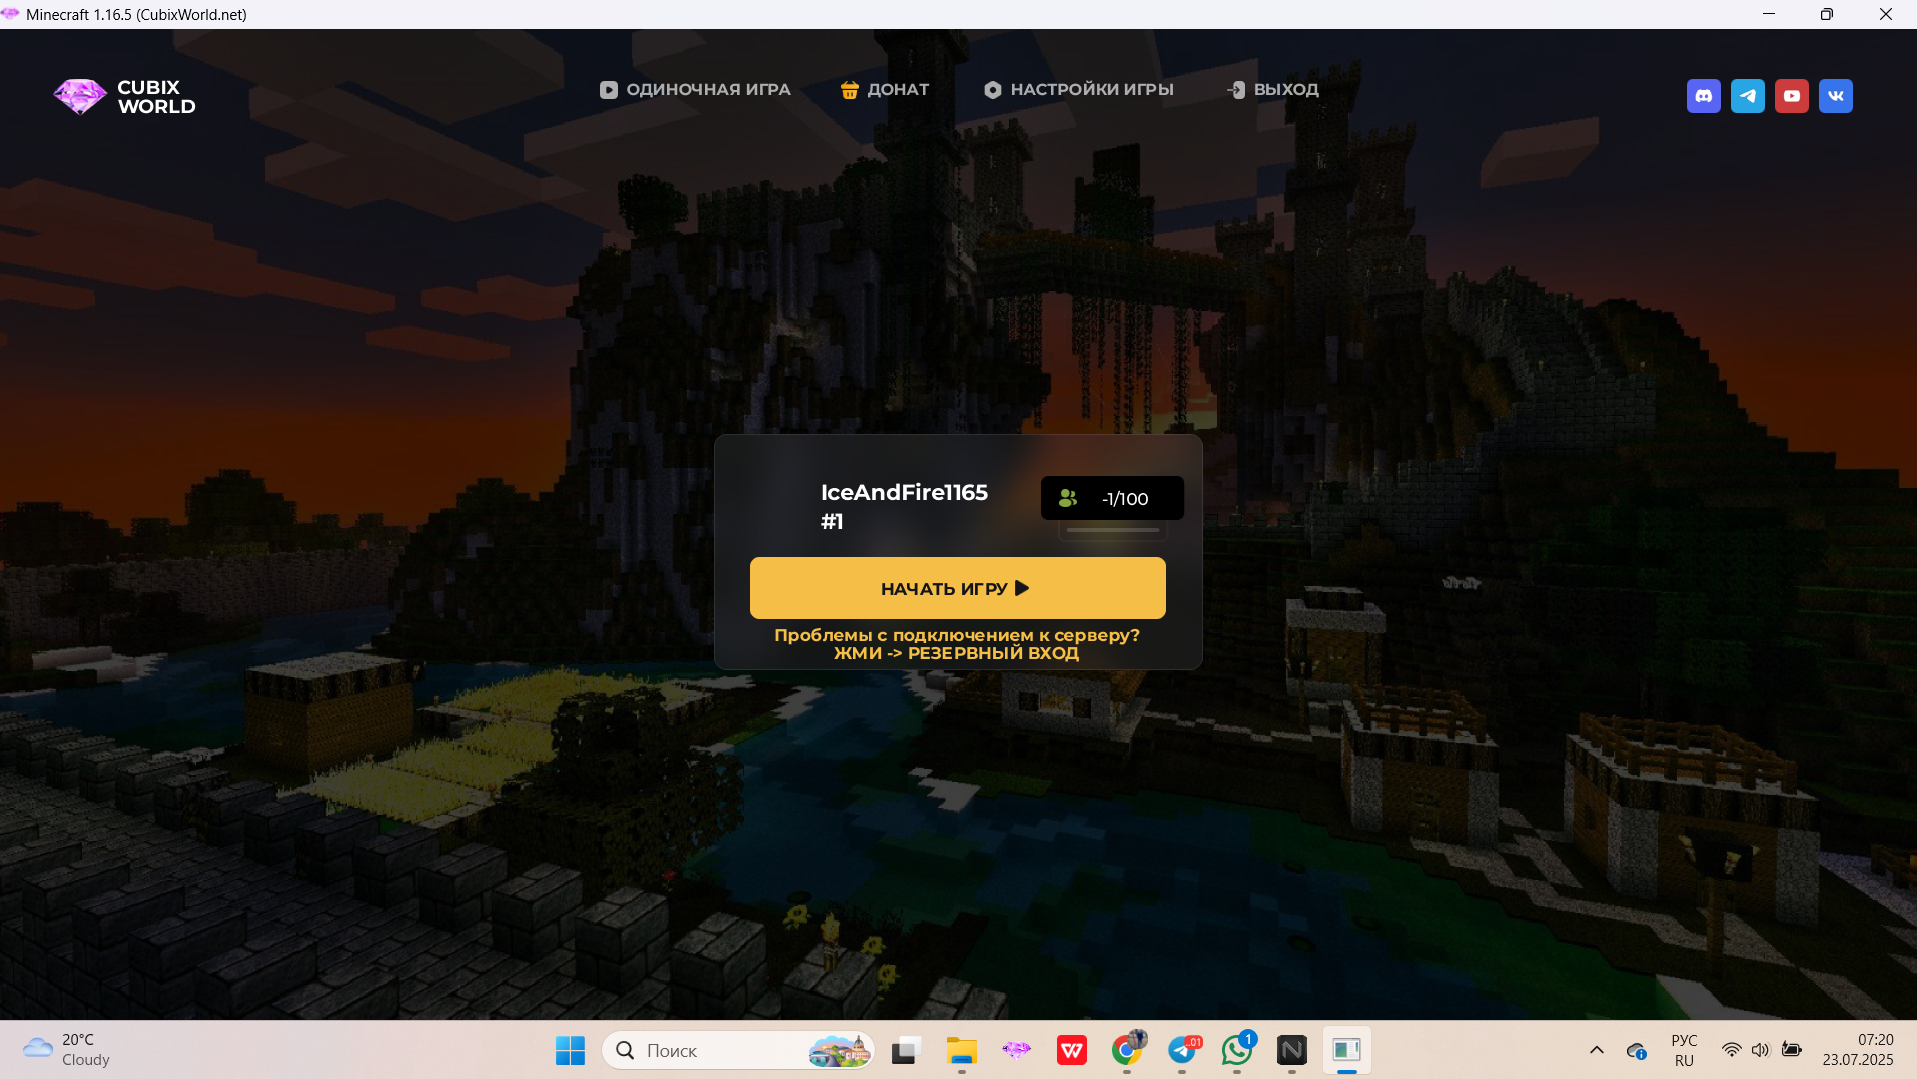This screenshot has height=1079, width=1917.
Task: Open the red W app on taskbar
Action: pos(1071,1050)
